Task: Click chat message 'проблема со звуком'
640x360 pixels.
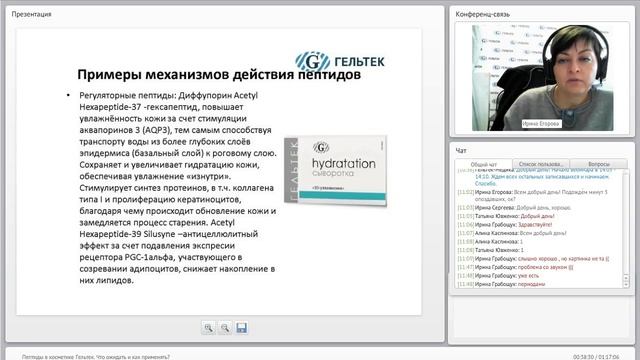Action: (545, 267)
